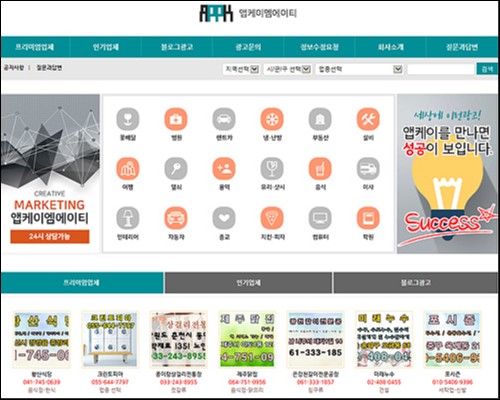Switch to the gray 인기업체 tab
The width and height of the screenshot is (500, 400).
tap(248, 283)
